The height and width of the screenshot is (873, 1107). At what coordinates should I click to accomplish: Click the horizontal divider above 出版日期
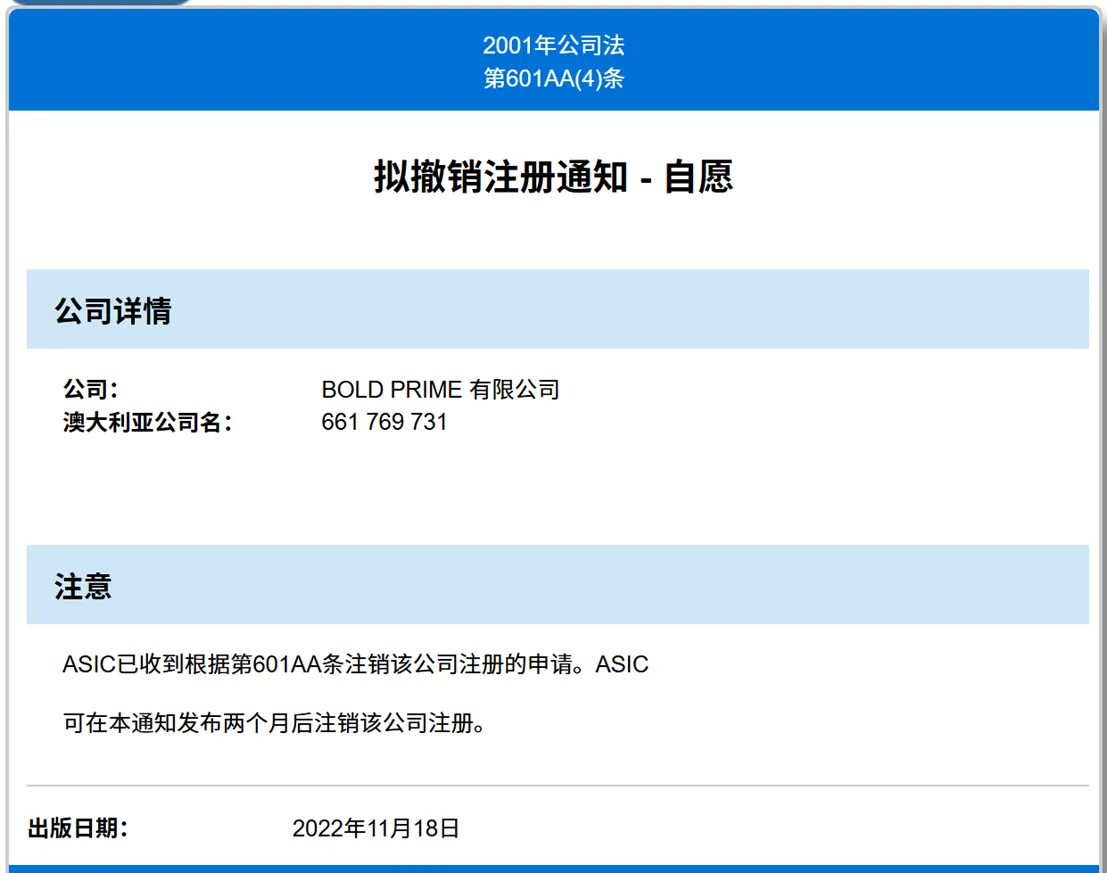click(558, 785)
